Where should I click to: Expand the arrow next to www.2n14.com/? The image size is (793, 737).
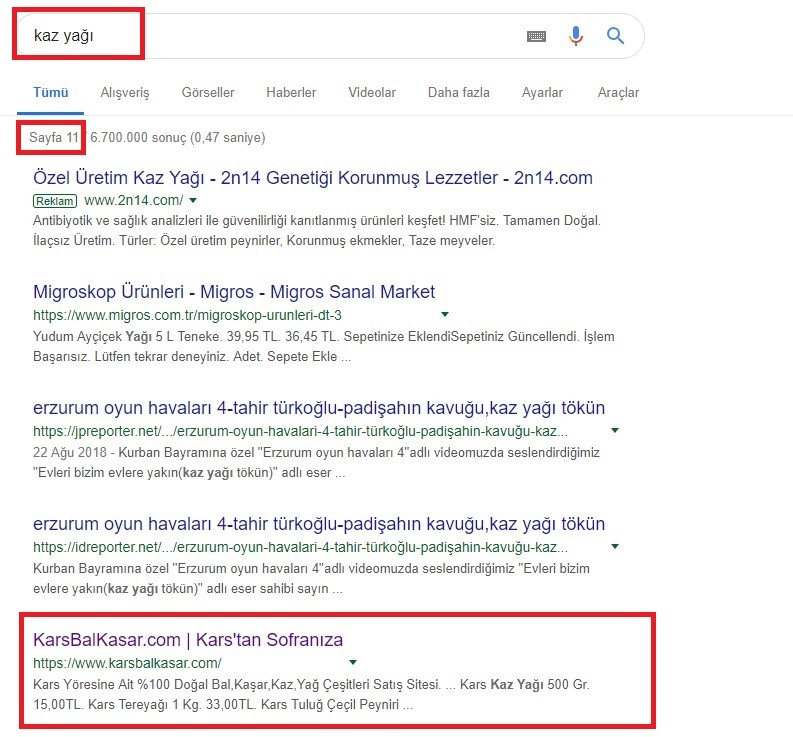coord(193,200)
